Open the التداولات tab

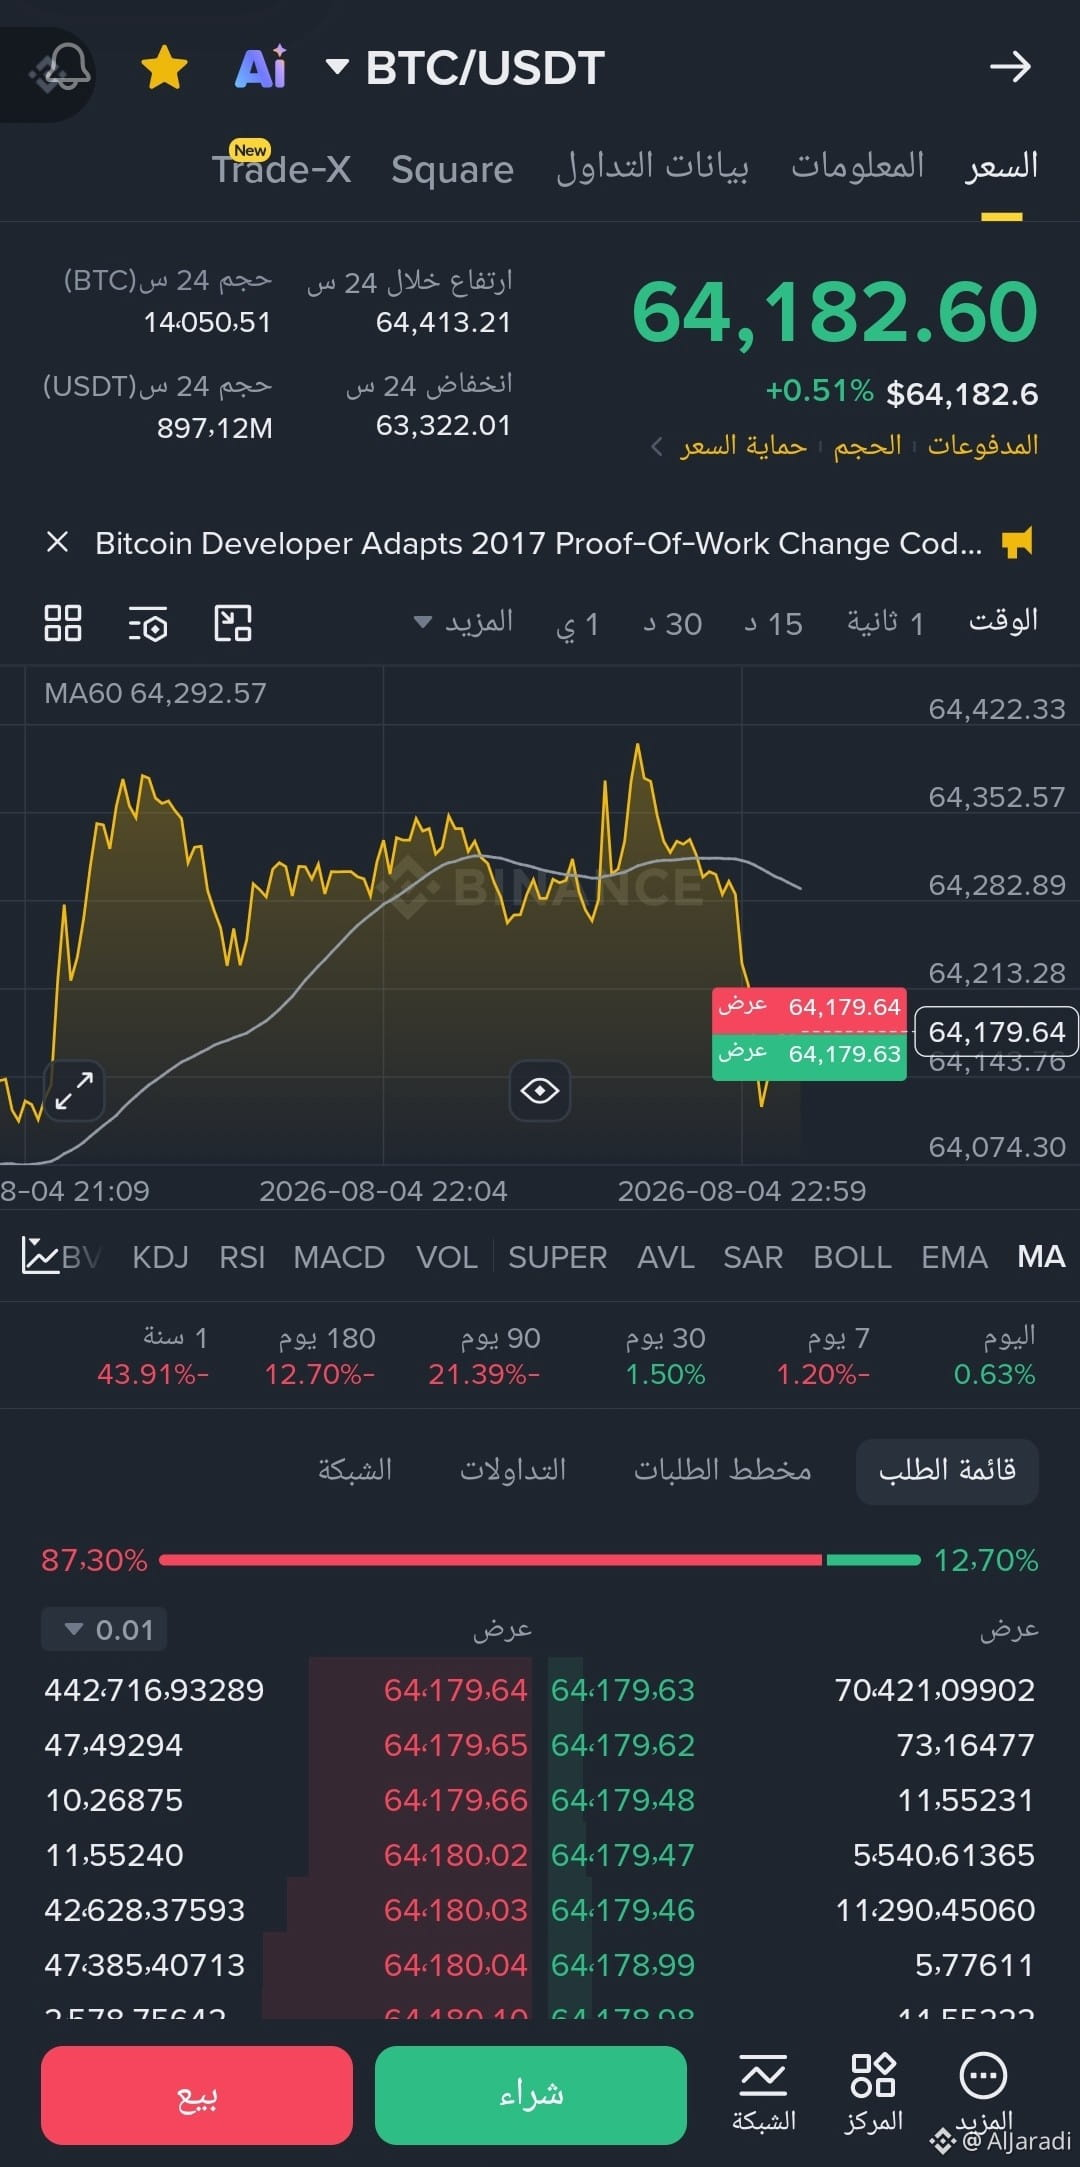click(513, 1470)
